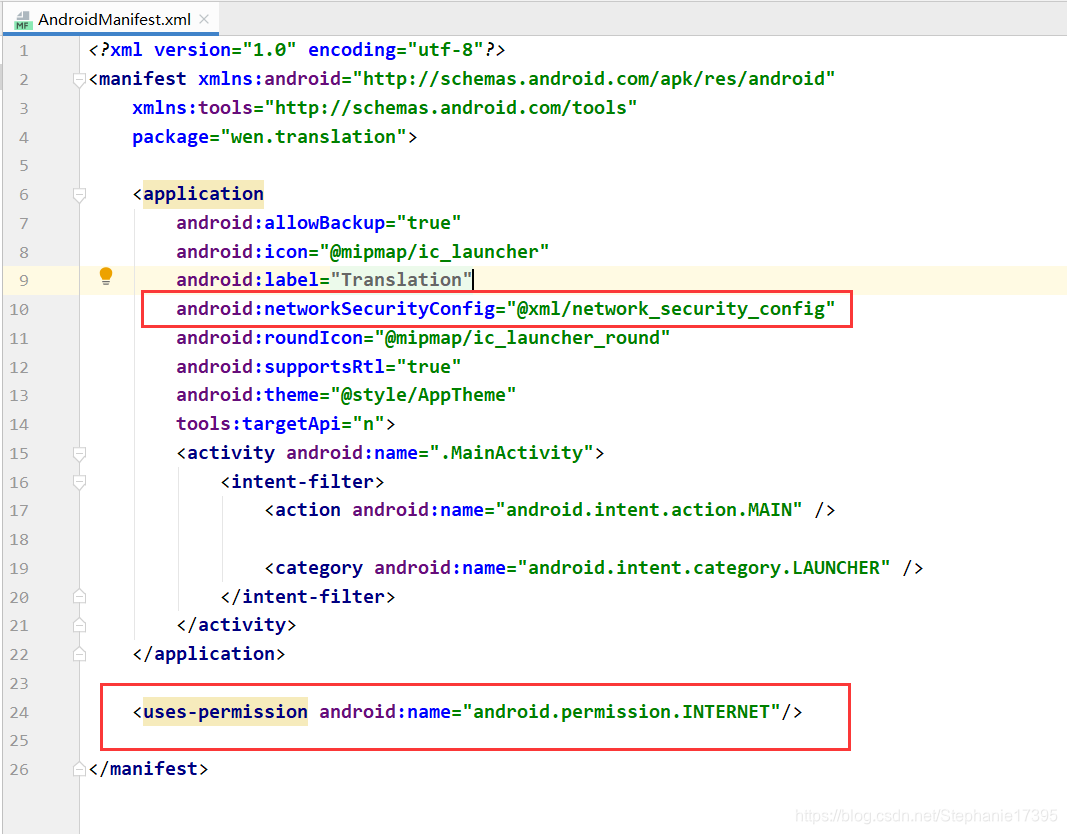Screen dimensions: 1067x834
Task: Close the AndroidManifest.xml tab
Action: pyautogui.click(x=203, y=19)
